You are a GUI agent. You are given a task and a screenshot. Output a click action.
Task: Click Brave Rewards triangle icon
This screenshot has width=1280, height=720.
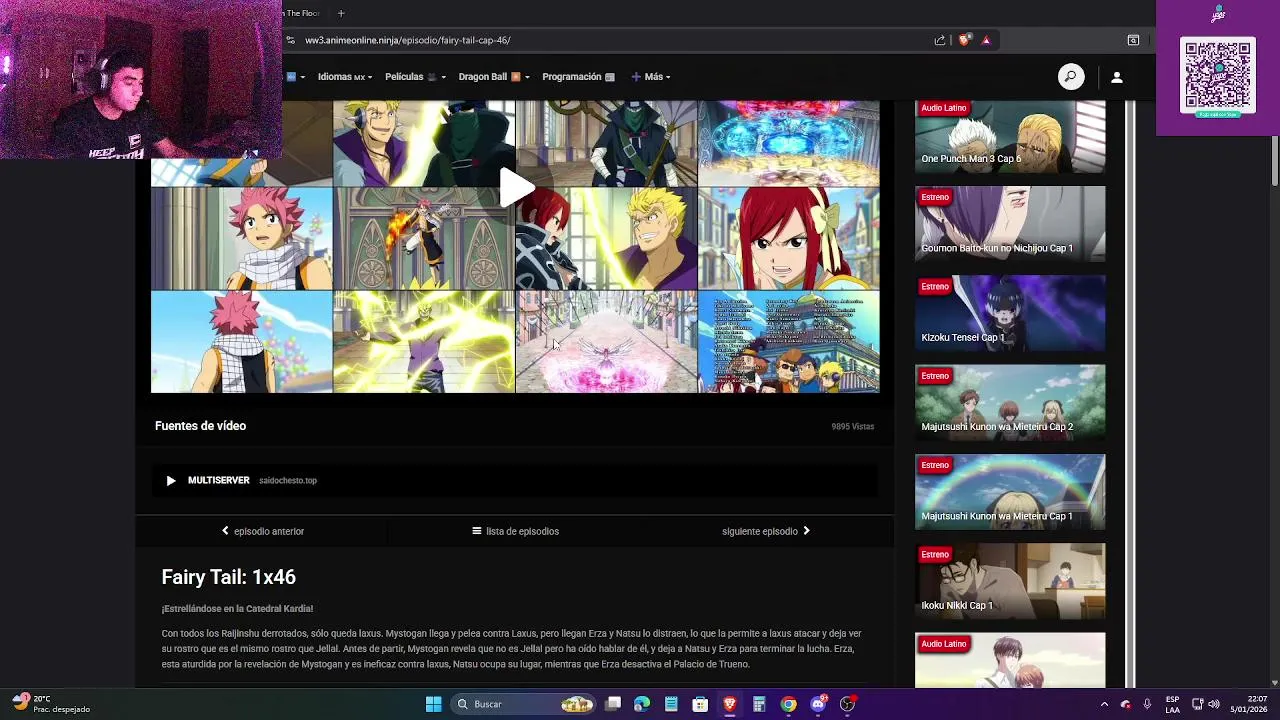pos(986,40)
